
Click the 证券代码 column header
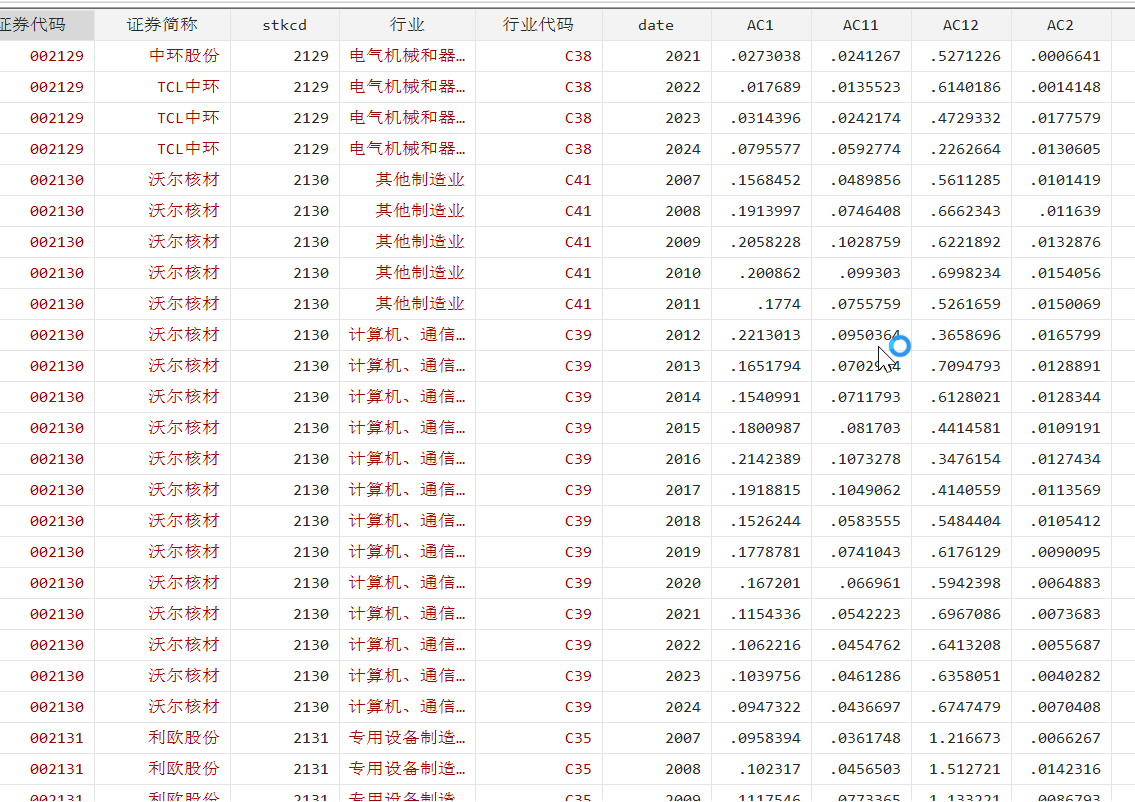tap(40, 25)
